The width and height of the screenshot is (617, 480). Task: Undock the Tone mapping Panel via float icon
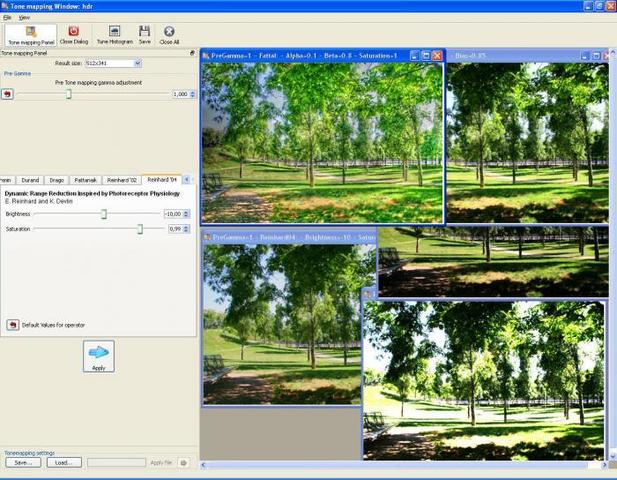(x=192, y=53)
